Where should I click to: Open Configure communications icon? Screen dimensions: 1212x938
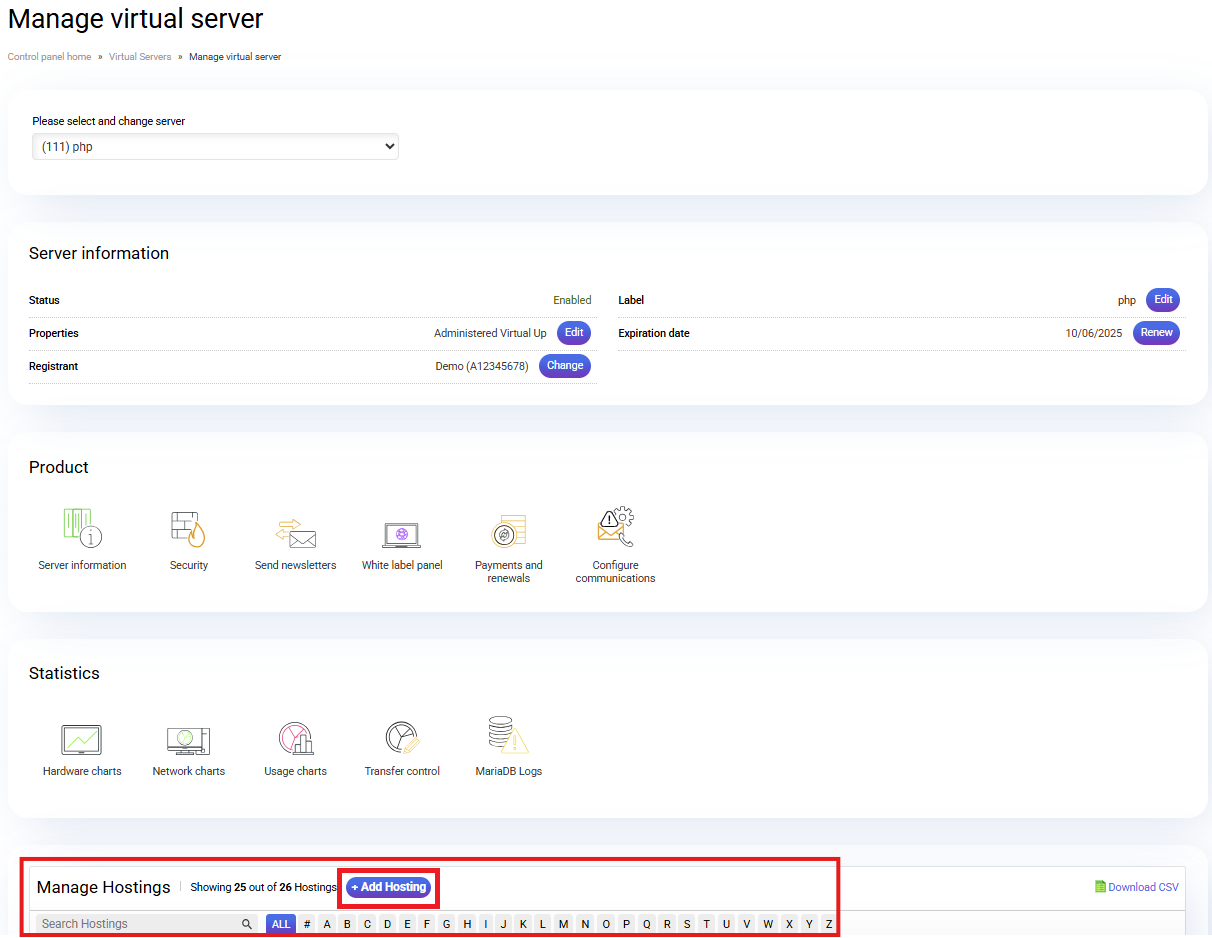click(x=615, y=529)
